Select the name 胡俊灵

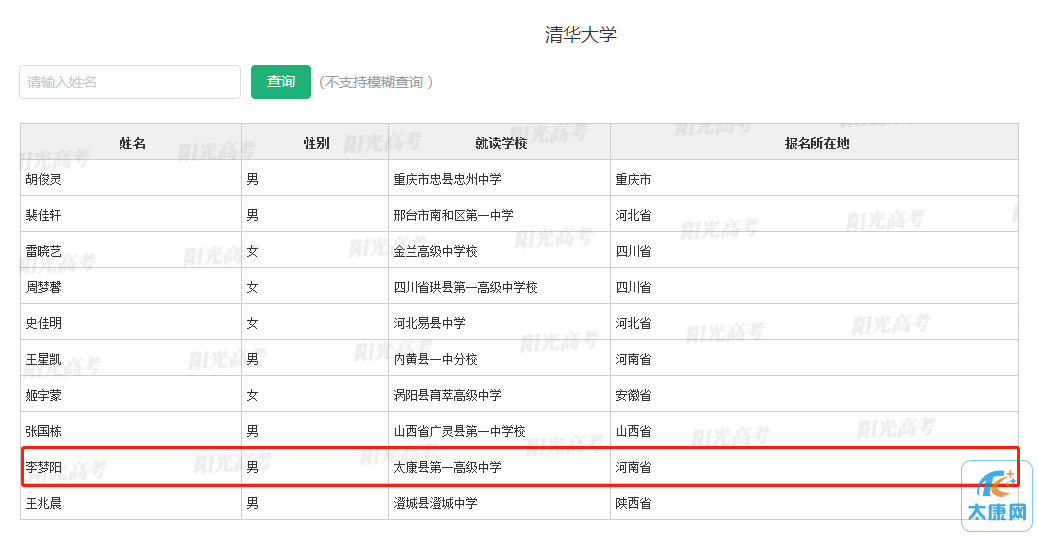click(44, 179)
